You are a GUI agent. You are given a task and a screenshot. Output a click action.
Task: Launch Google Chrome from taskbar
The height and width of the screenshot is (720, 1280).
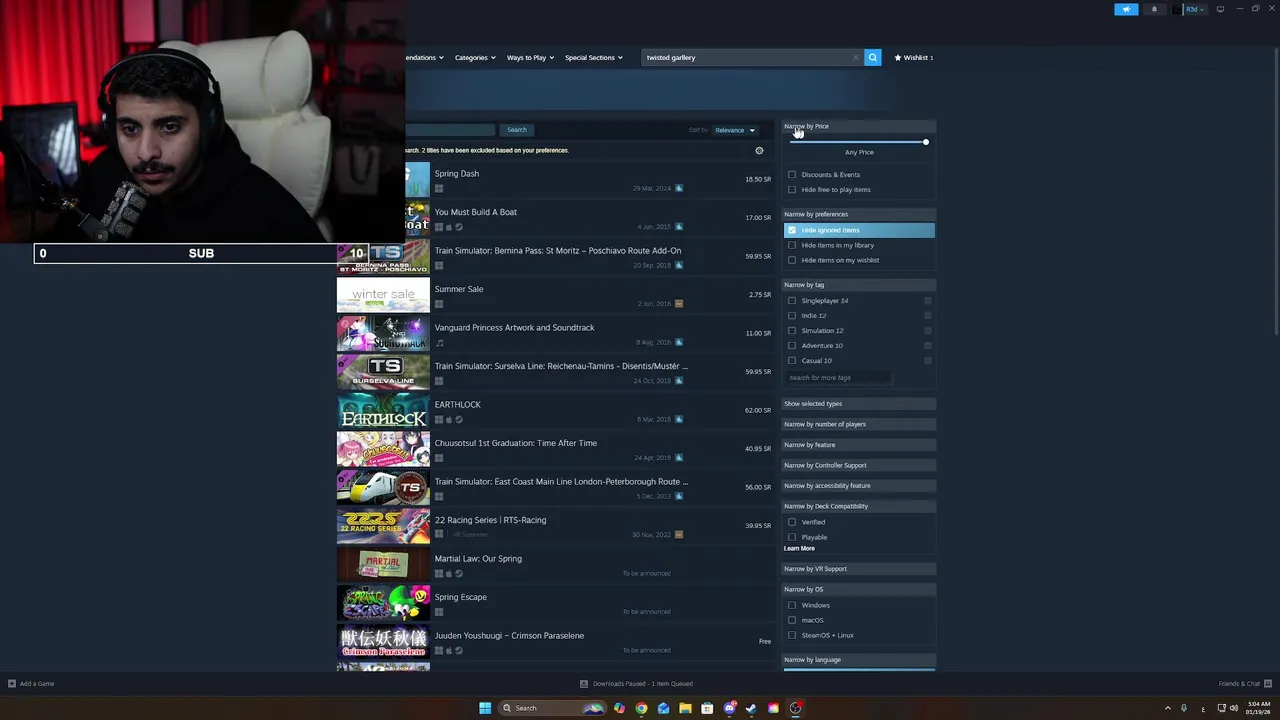coord(641,708)
